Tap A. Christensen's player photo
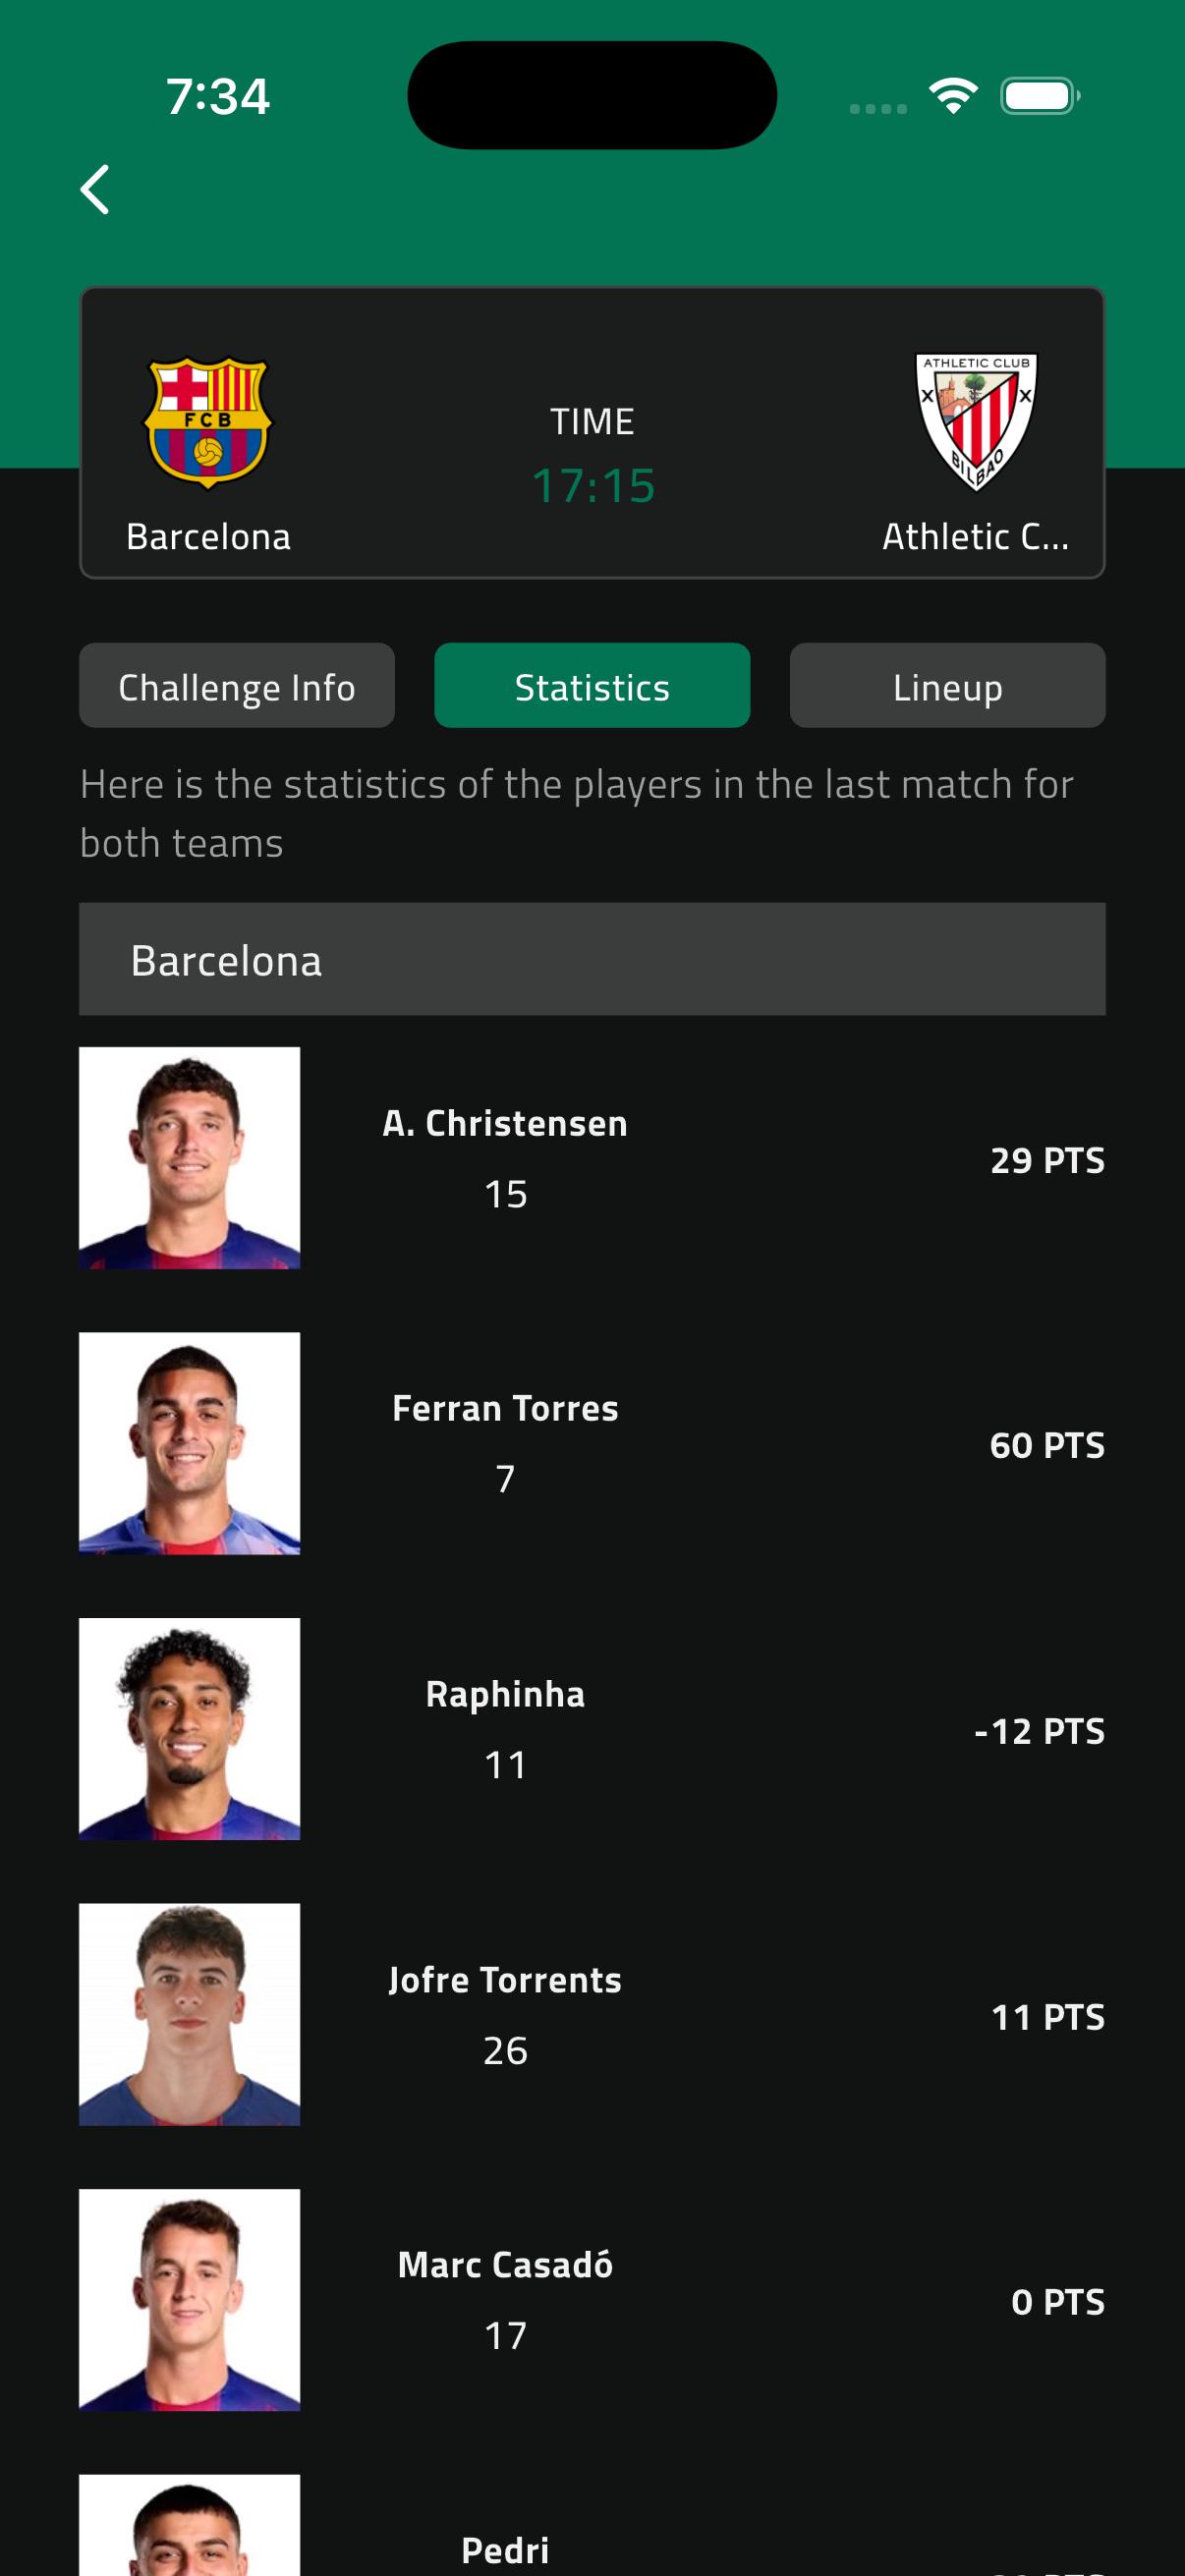Screen dimensions: 1185x2576 tap(190, 1158)
